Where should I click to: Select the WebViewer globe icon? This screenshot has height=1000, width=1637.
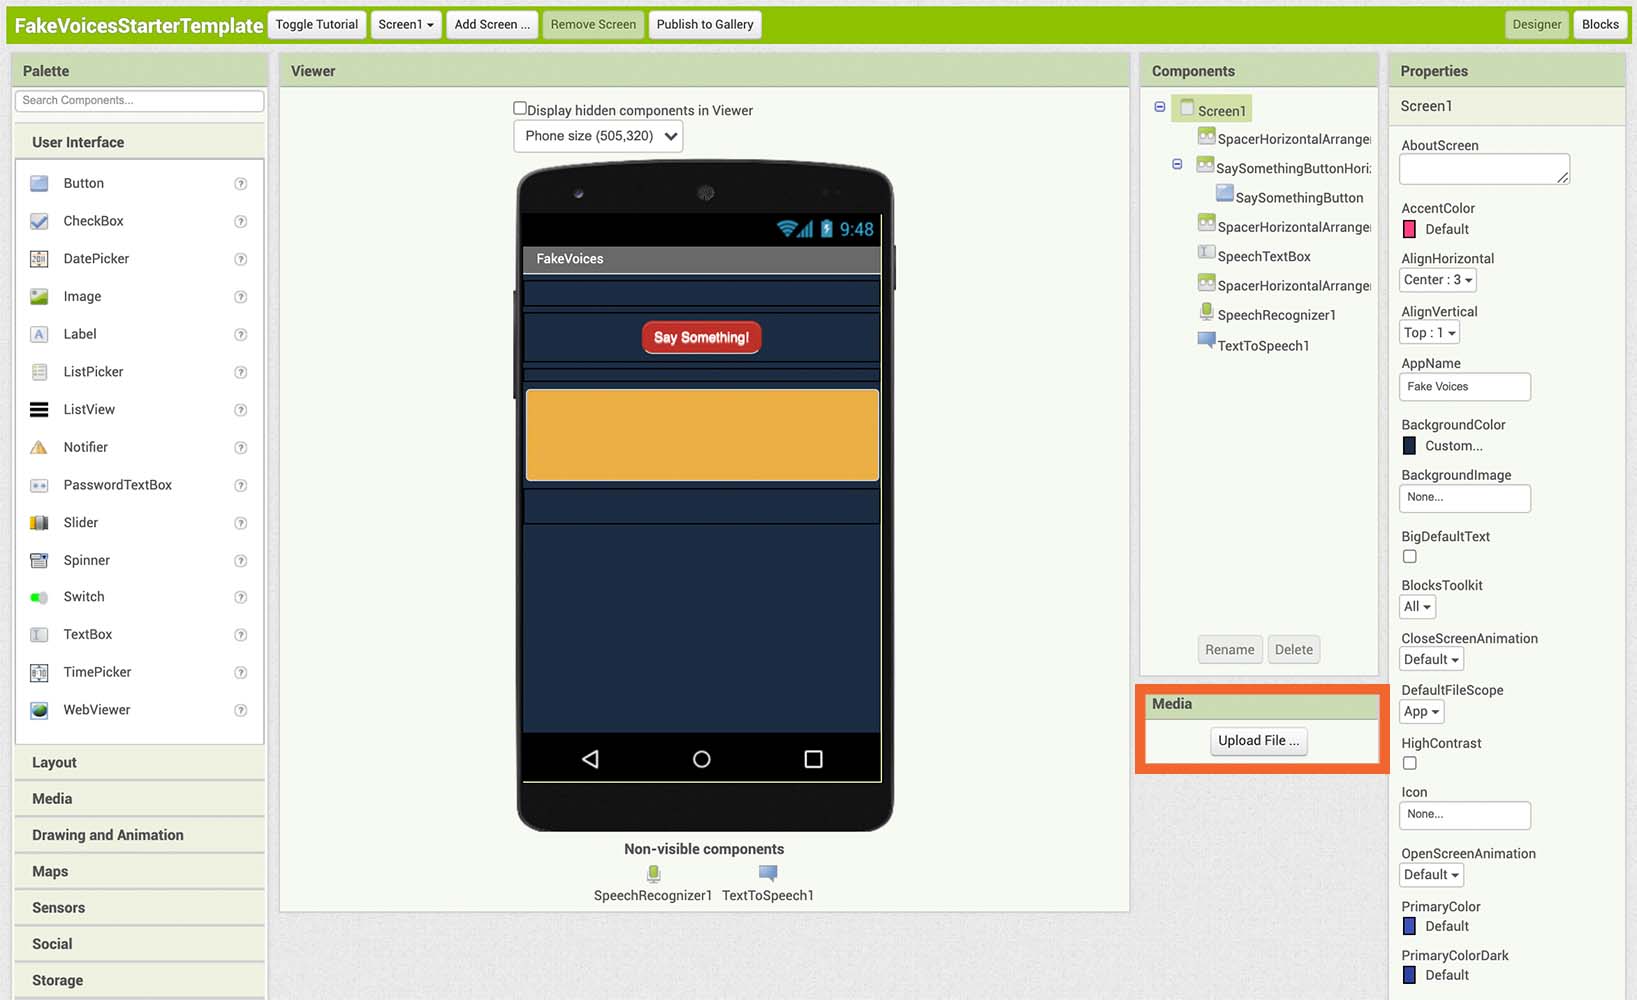click(x=39, y=710)
